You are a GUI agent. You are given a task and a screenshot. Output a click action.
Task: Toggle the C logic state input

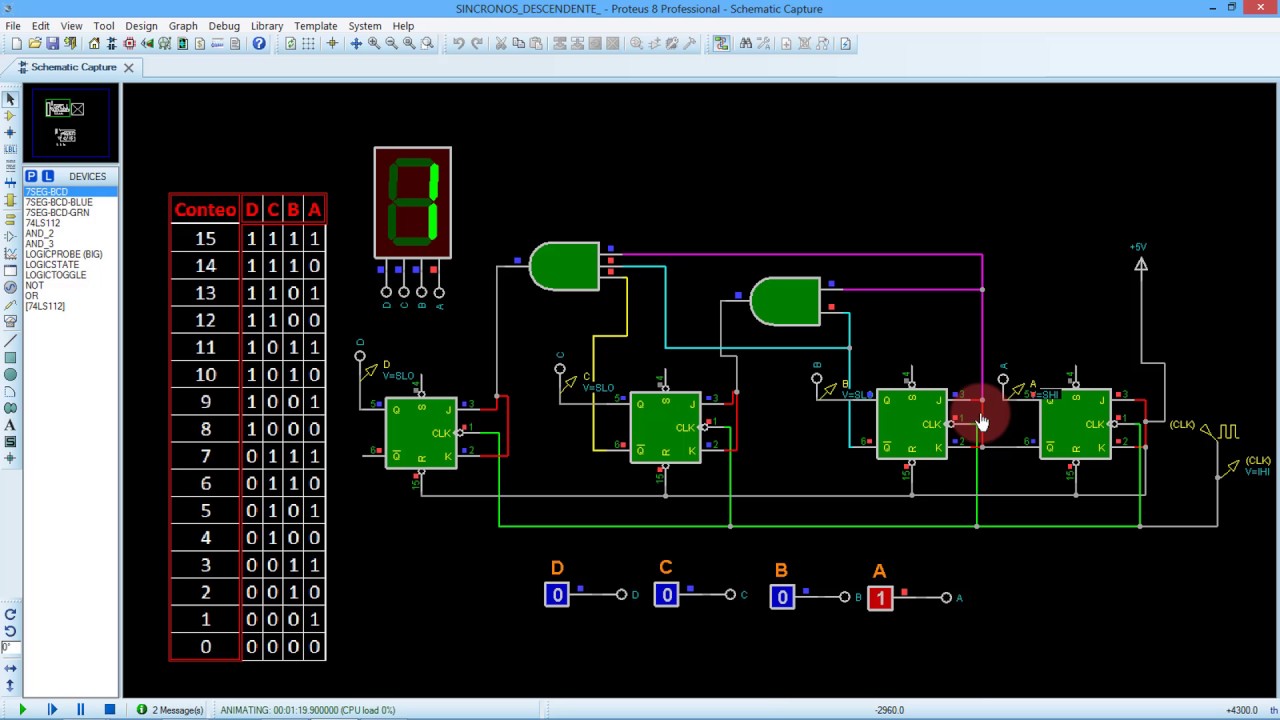pyautogui.click(x=667, y=595)
